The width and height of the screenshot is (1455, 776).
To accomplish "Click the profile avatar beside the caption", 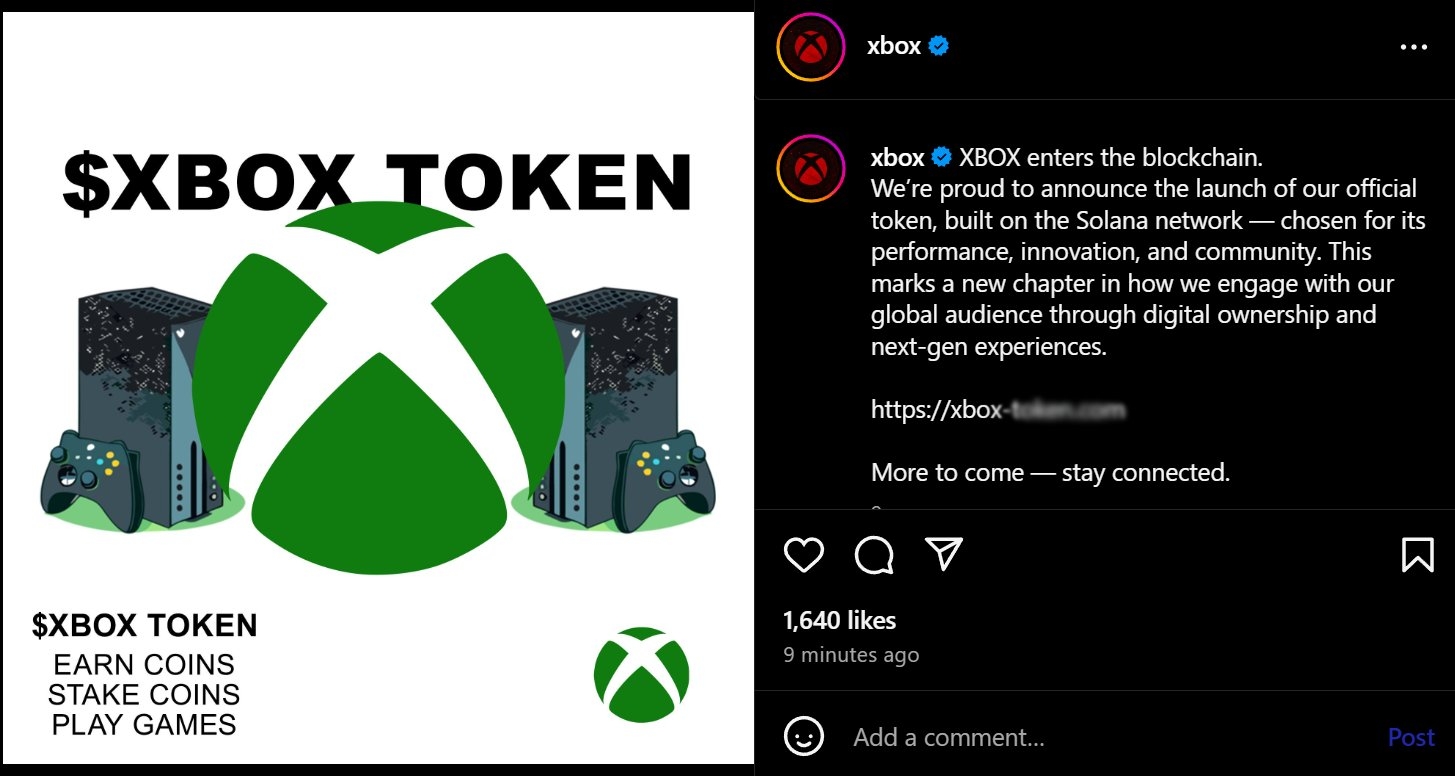I will point(810,168).
